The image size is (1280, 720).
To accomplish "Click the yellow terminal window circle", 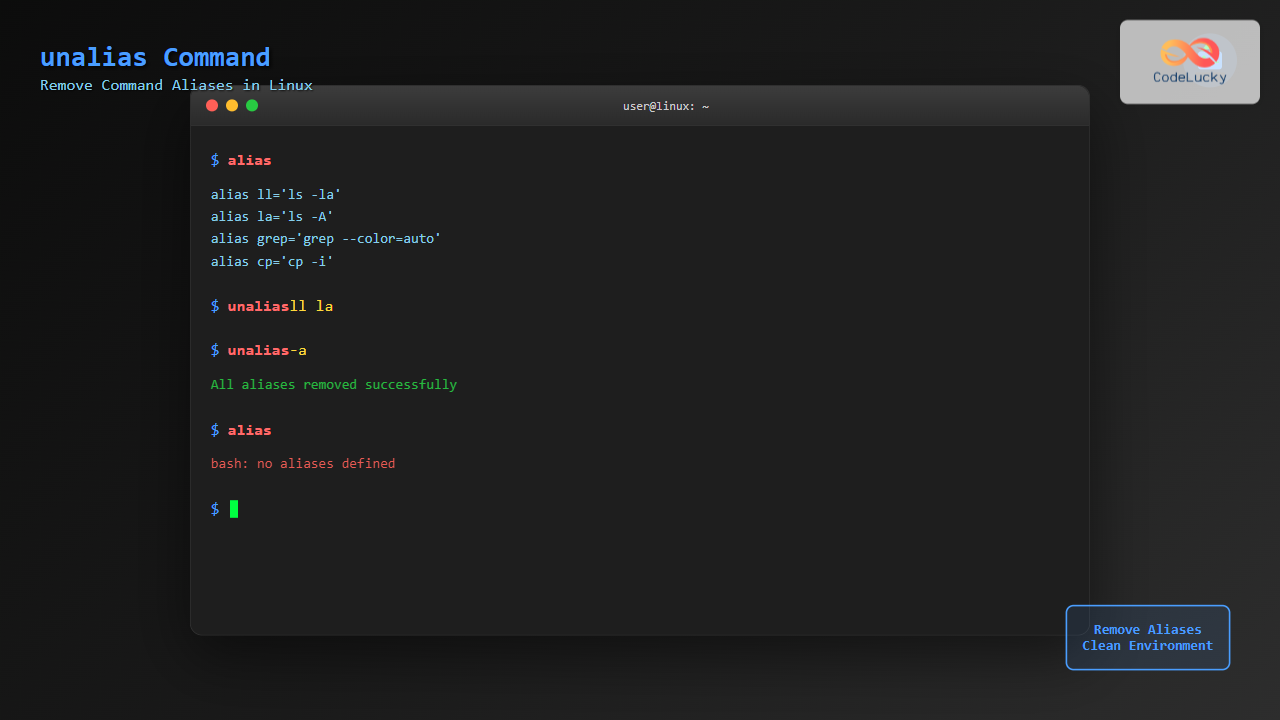I will click(232, 105).
